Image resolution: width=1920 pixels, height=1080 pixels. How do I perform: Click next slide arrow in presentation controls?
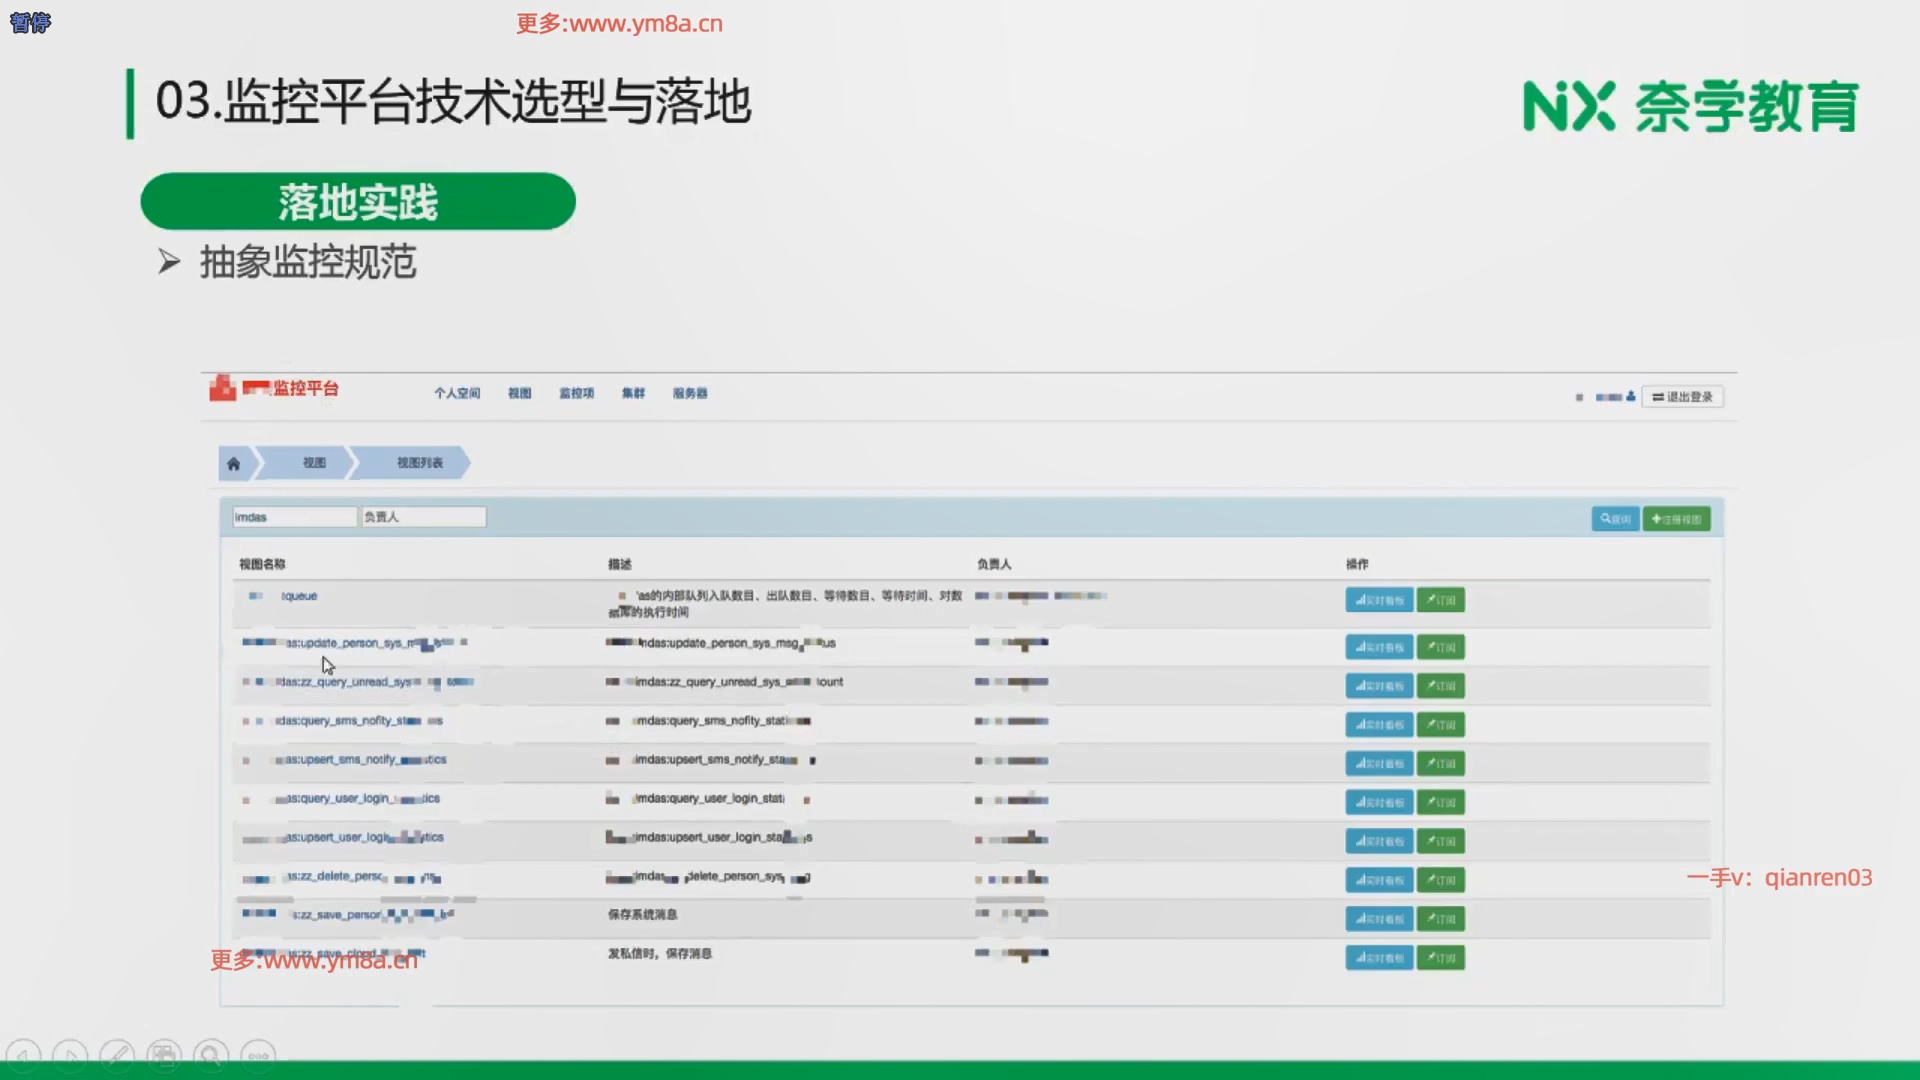[70, 1056]
